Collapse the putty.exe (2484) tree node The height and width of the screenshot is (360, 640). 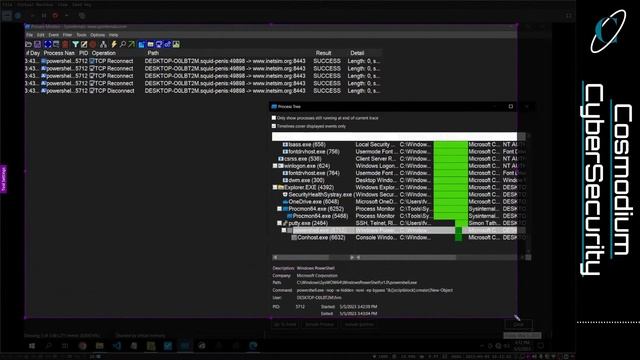coord(280,223)
